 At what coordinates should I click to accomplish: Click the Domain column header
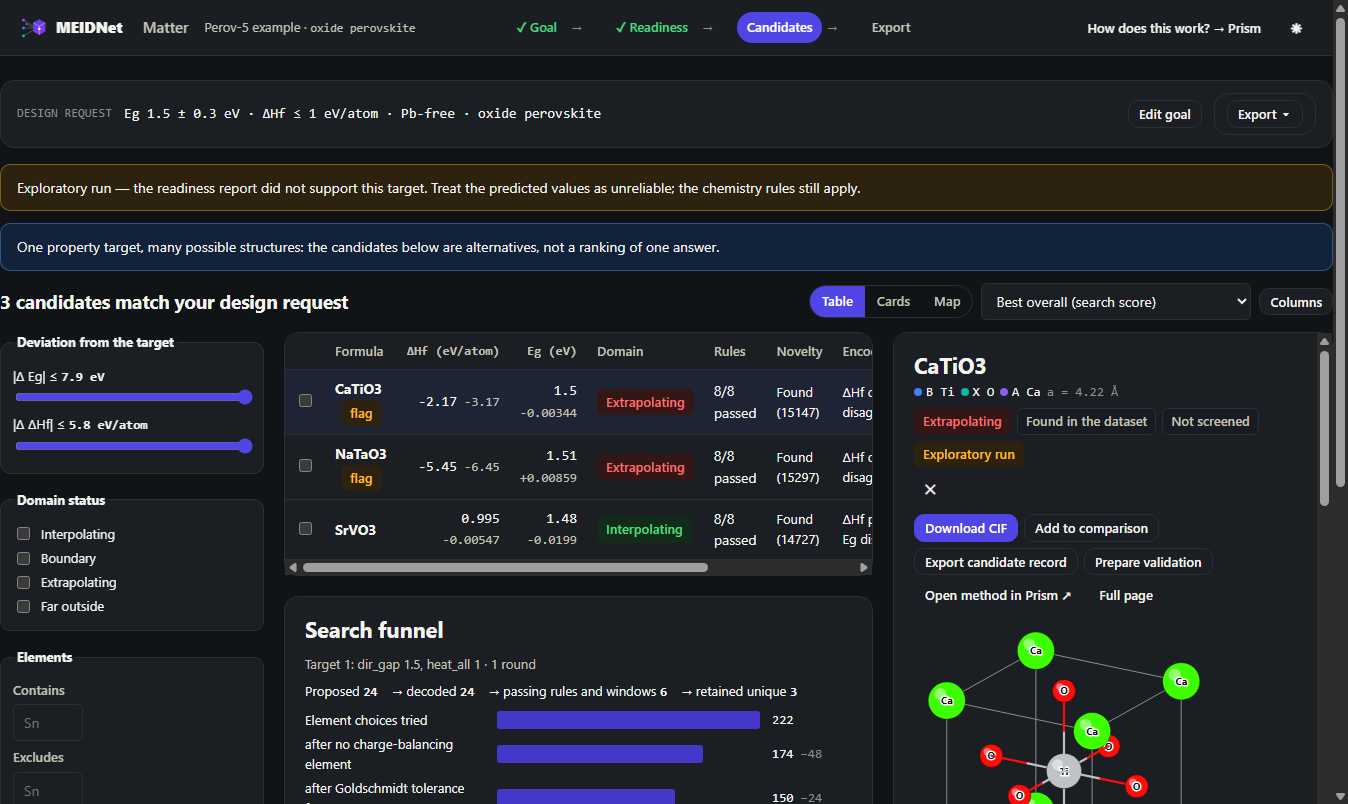[x=620, y=351]
